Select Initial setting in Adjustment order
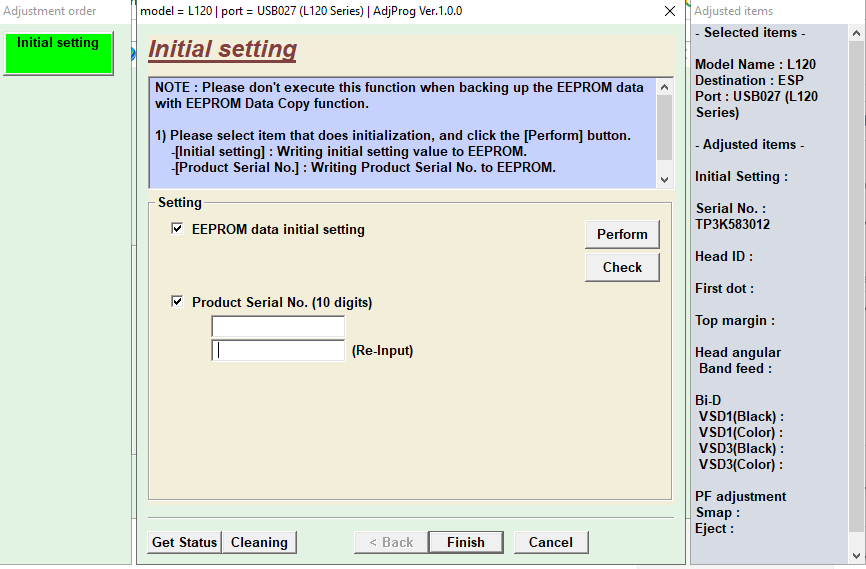Screen dimensions: 866x569 59,53
